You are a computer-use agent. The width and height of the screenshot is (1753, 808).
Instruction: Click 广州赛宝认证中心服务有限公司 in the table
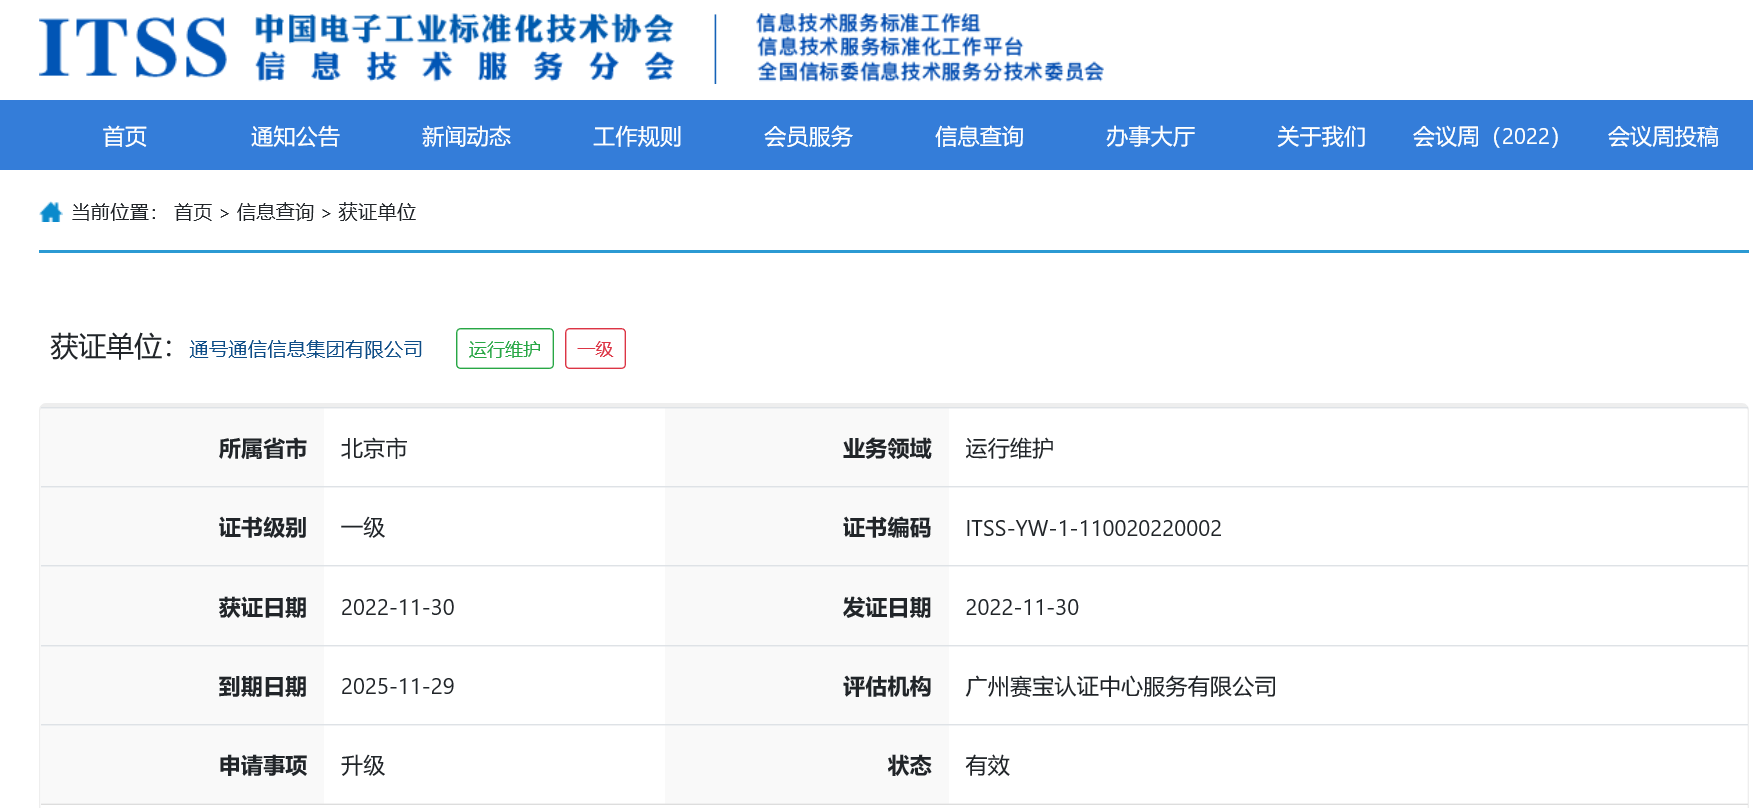(1121, 687)
